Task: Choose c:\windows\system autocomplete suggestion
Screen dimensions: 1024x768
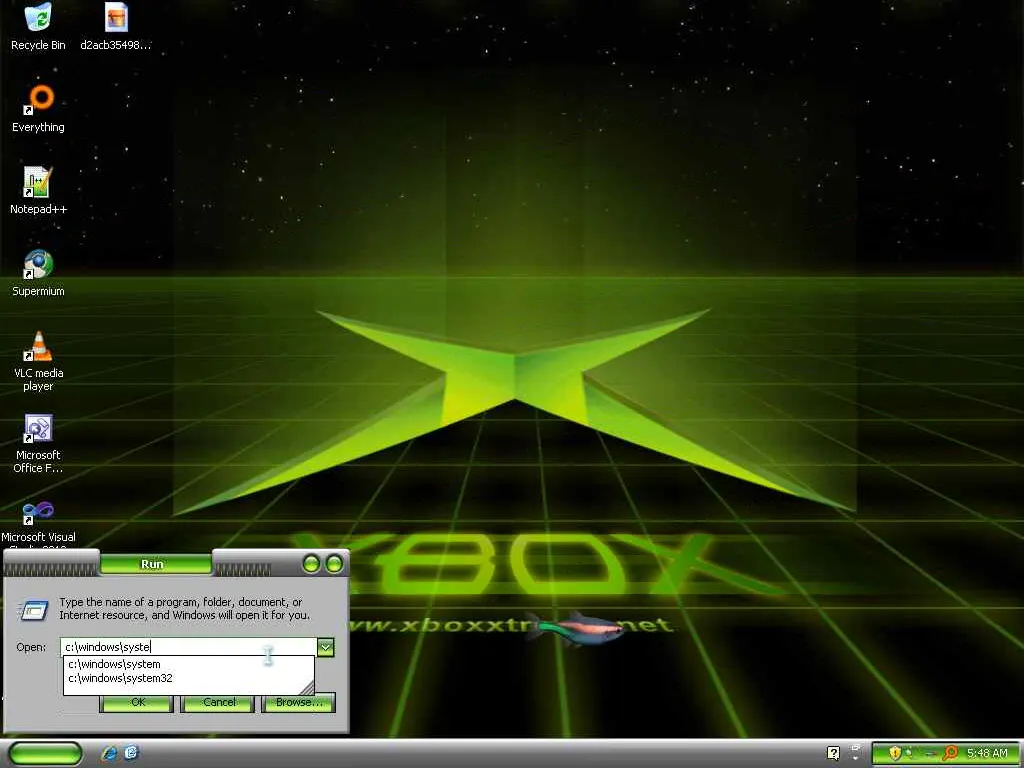Action: [188, 664]
